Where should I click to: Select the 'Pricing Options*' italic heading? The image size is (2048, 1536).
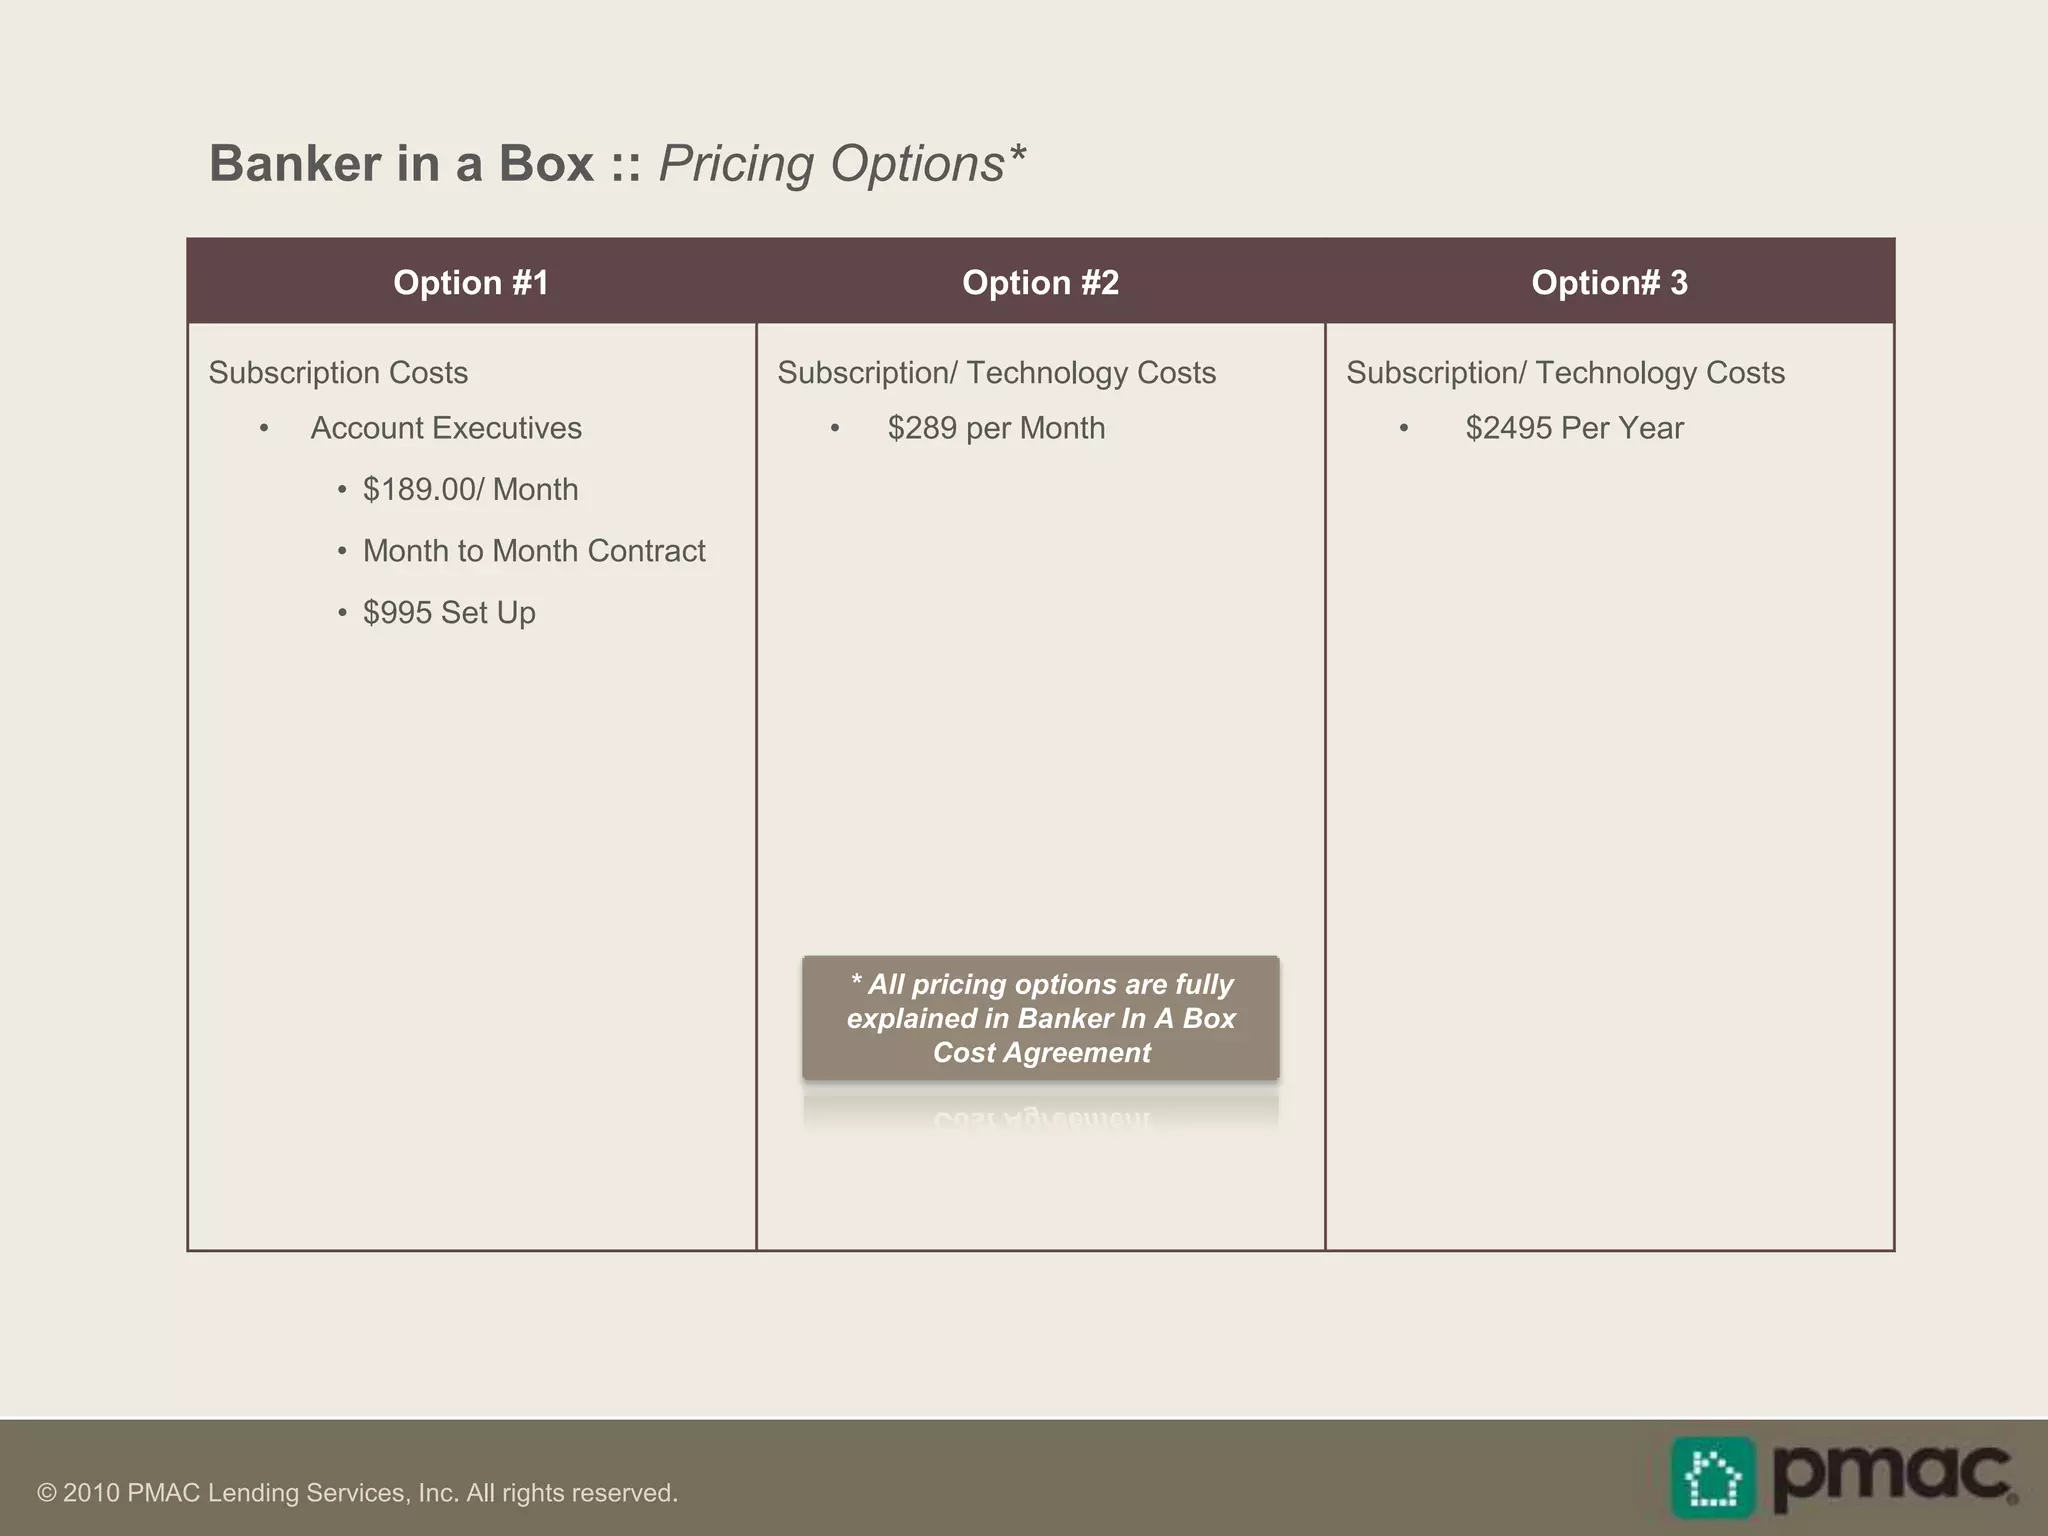[842, 163]
